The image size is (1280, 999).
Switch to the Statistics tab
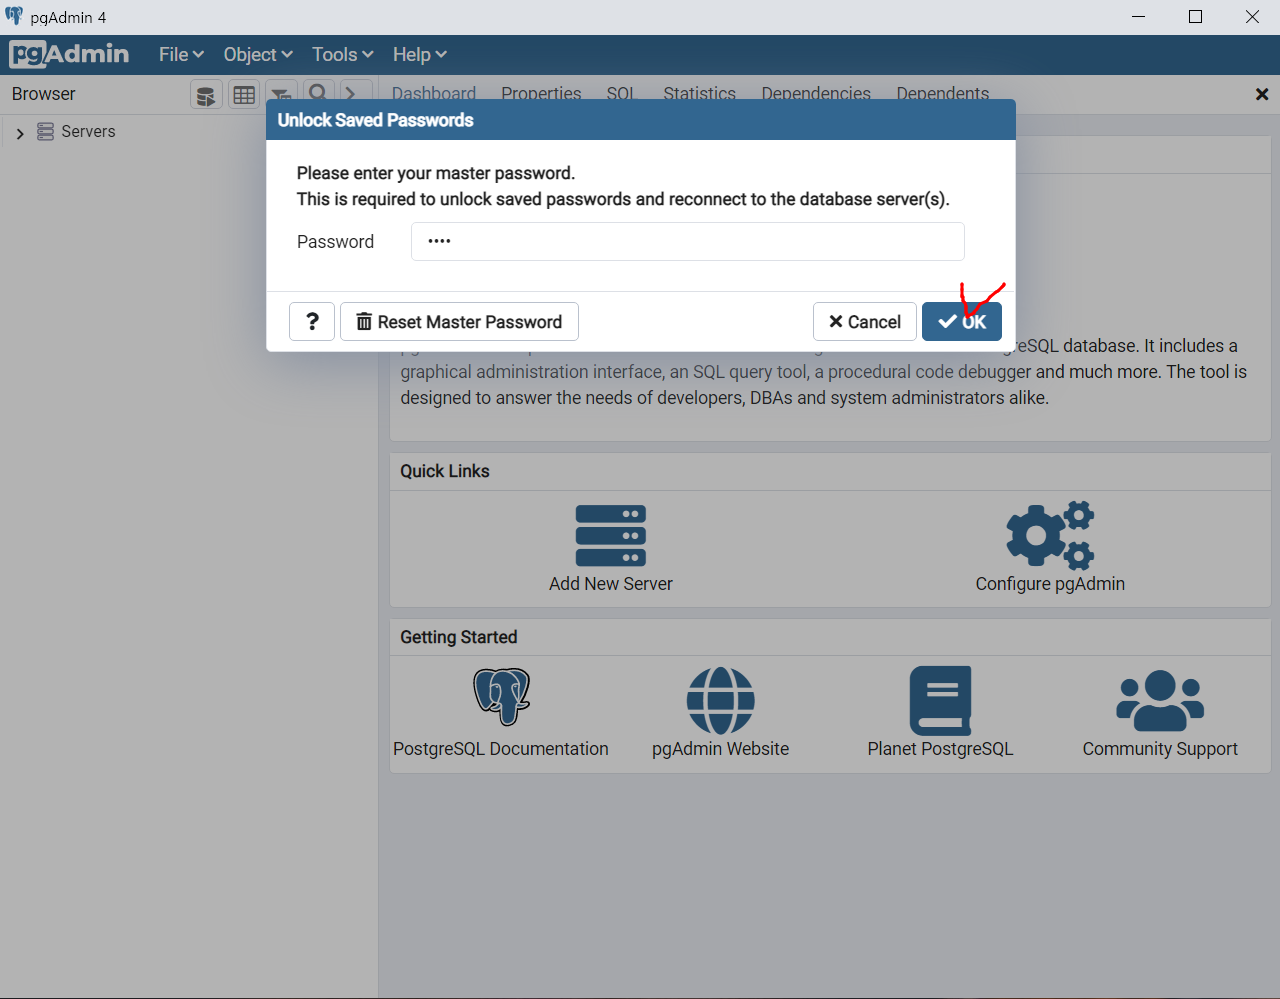(699, 94)
